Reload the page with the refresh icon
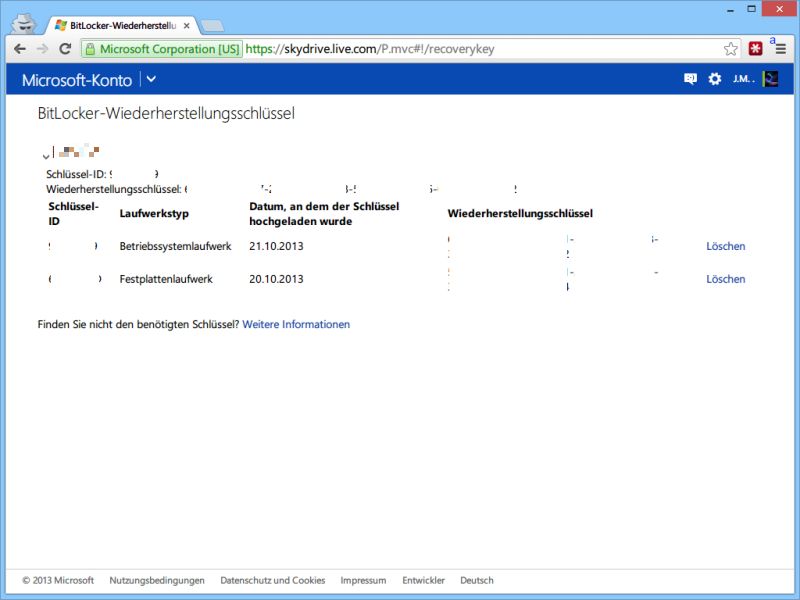This screenshot has width=800, height=600. click(65, 49)
